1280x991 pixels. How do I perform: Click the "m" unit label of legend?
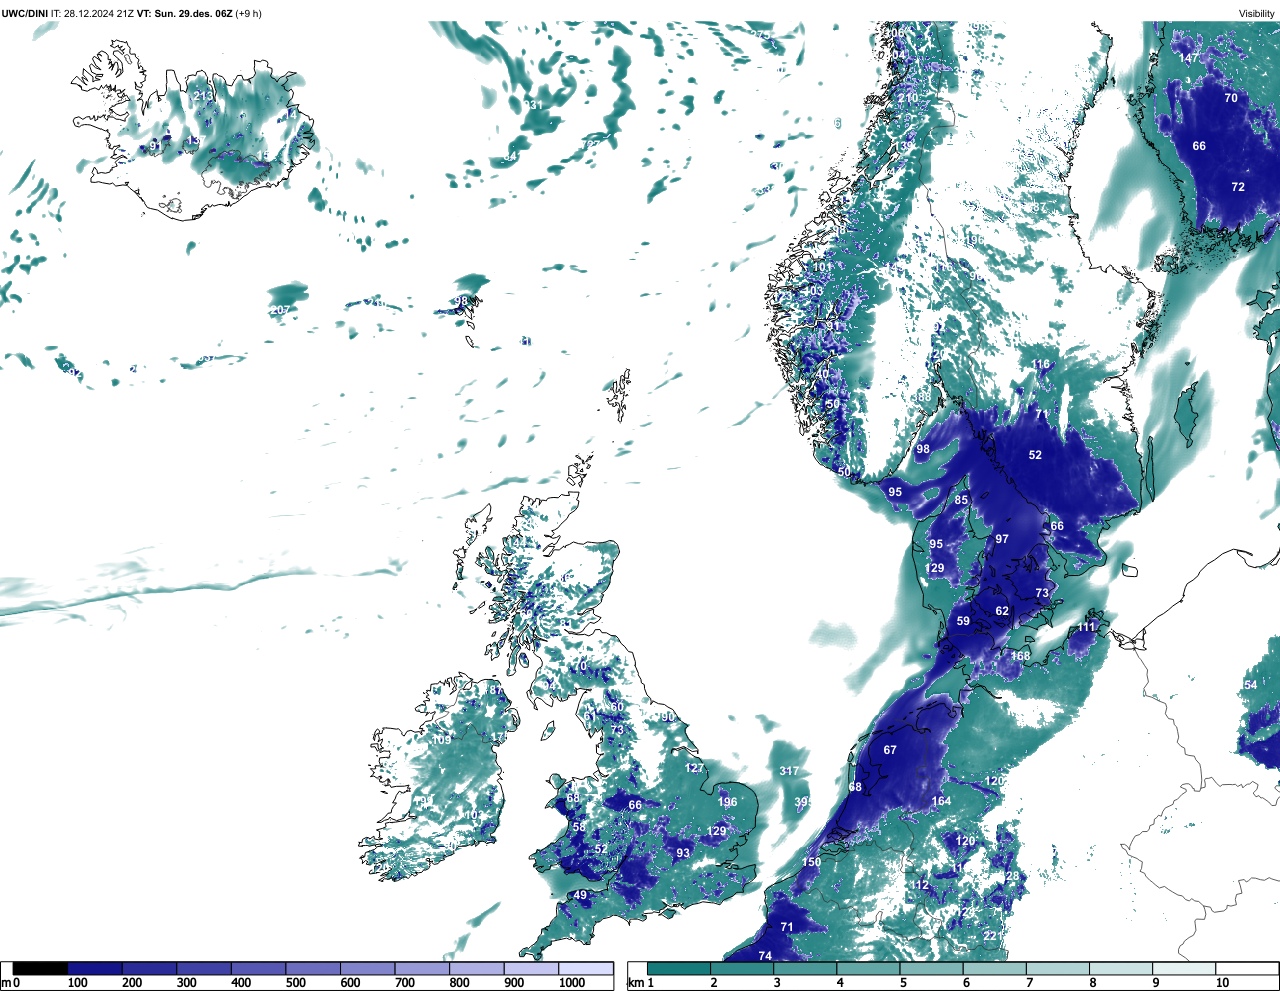tap(6, 983)
